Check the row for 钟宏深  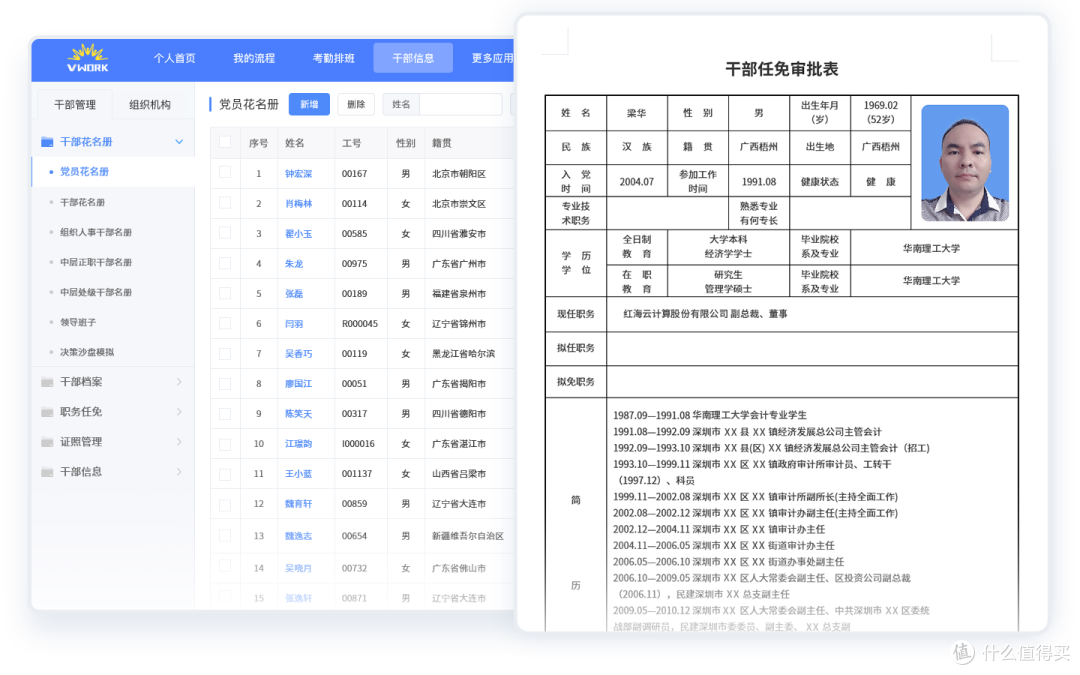tap(225, 172)
